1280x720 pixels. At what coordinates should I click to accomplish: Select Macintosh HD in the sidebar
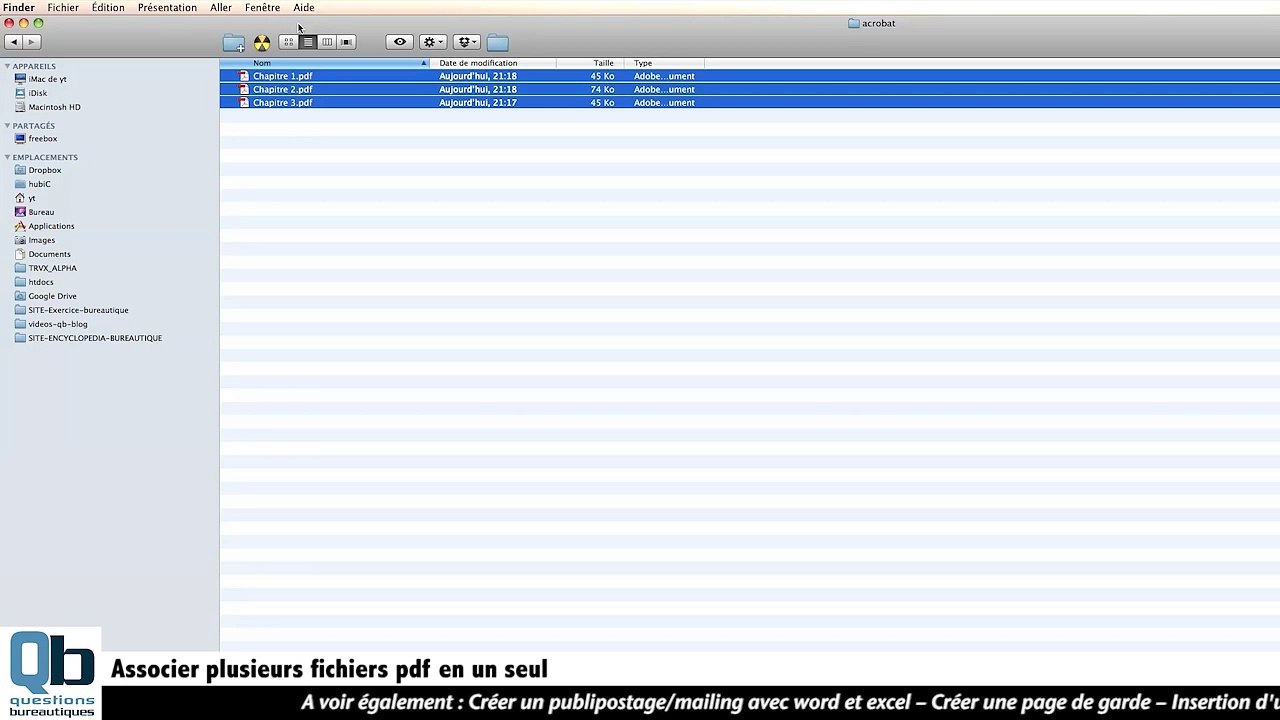click(54, 107)
